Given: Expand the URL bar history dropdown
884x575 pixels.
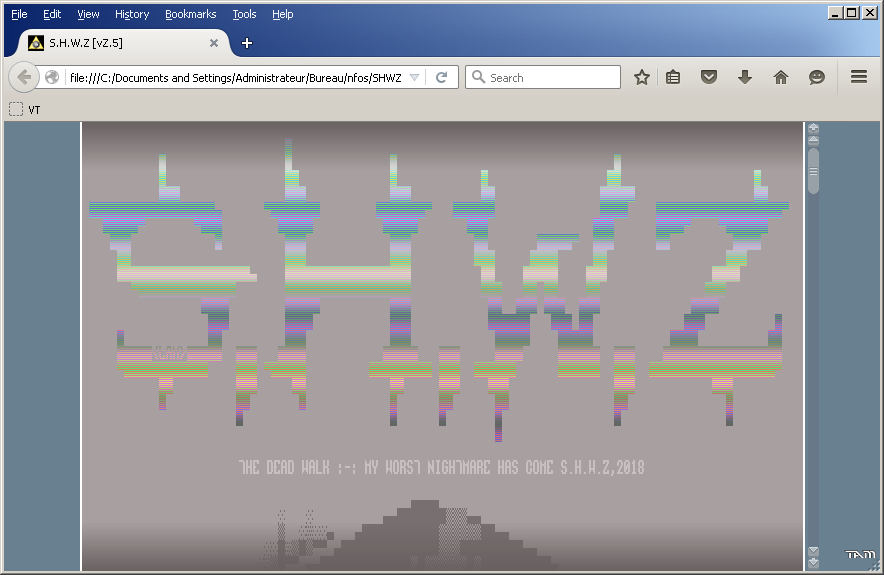Looking at the screenshot, I should (415, 77).
